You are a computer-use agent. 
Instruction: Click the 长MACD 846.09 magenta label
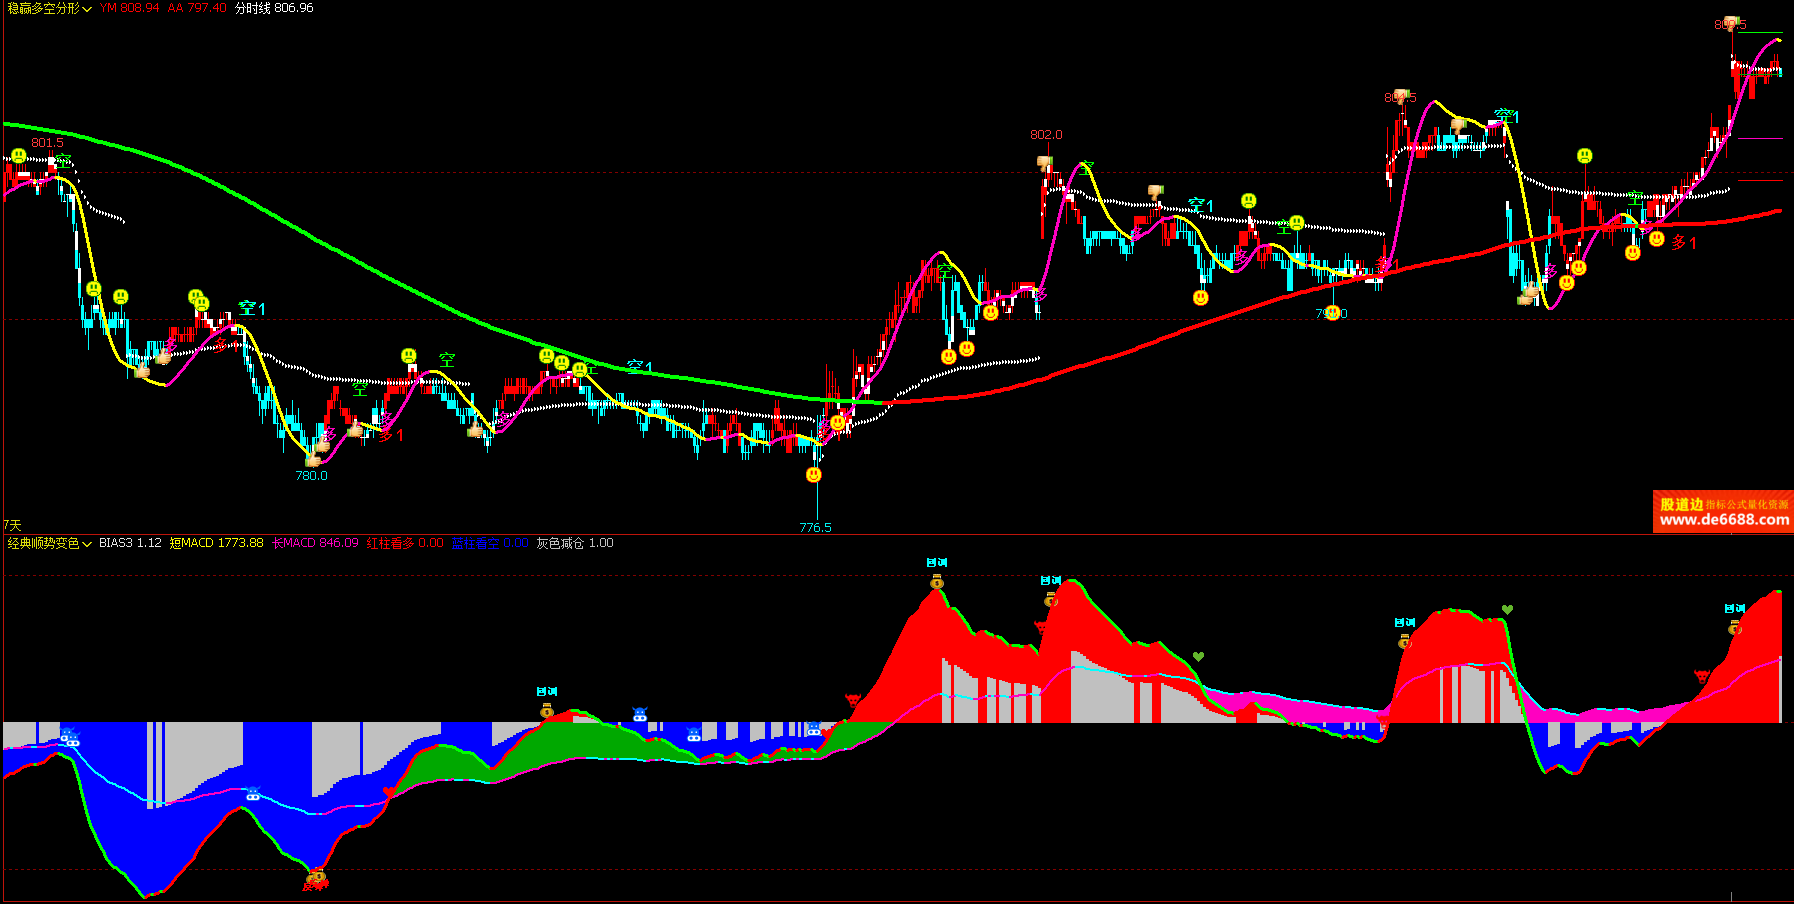[315, 543]
